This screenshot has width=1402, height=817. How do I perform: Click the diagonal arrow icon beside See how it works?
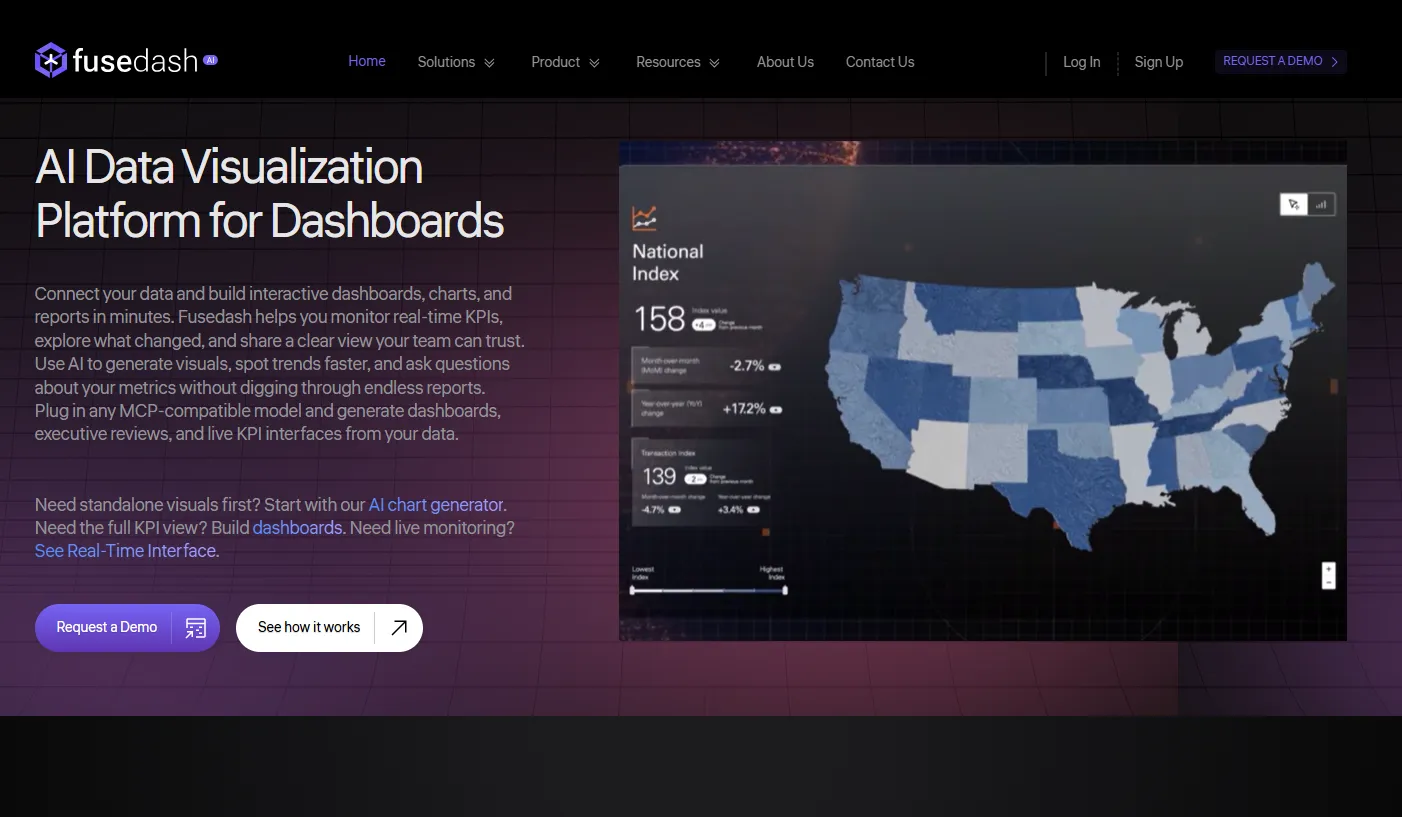(399, 628)
